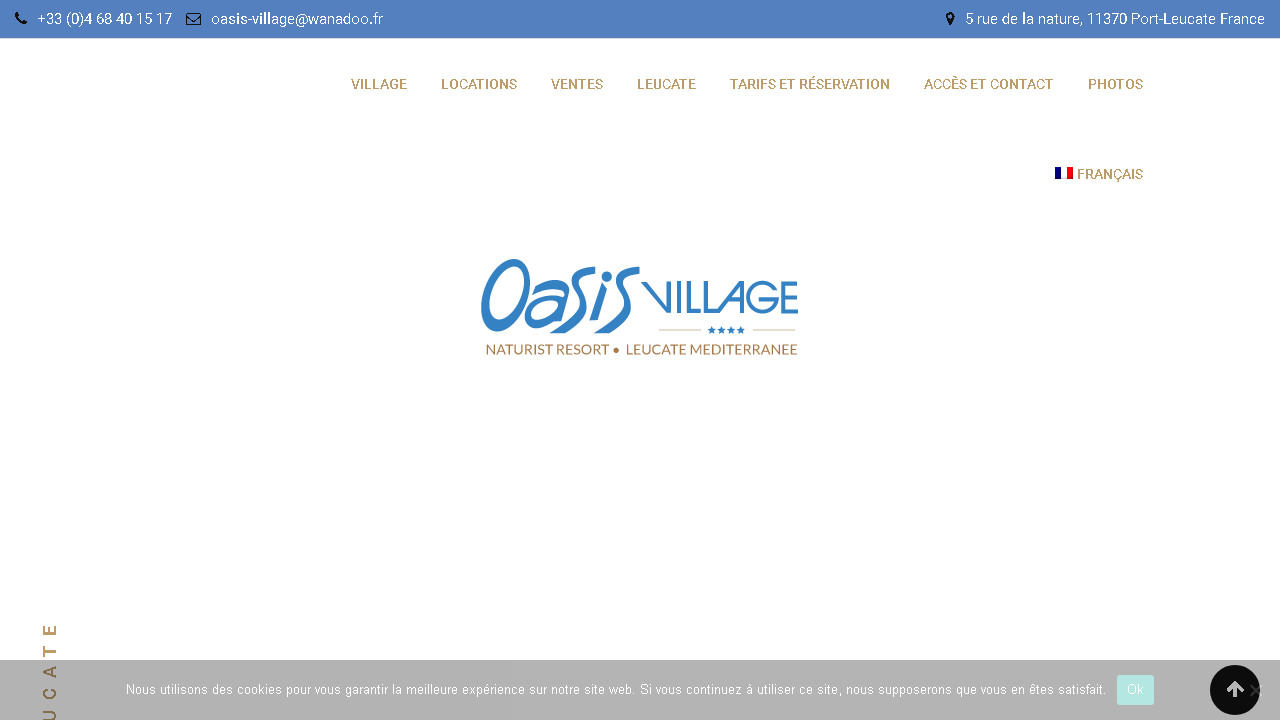Click the cookie notice message text
The image size is (1280, 720).
pyautogui.click(x=616, y=690)
